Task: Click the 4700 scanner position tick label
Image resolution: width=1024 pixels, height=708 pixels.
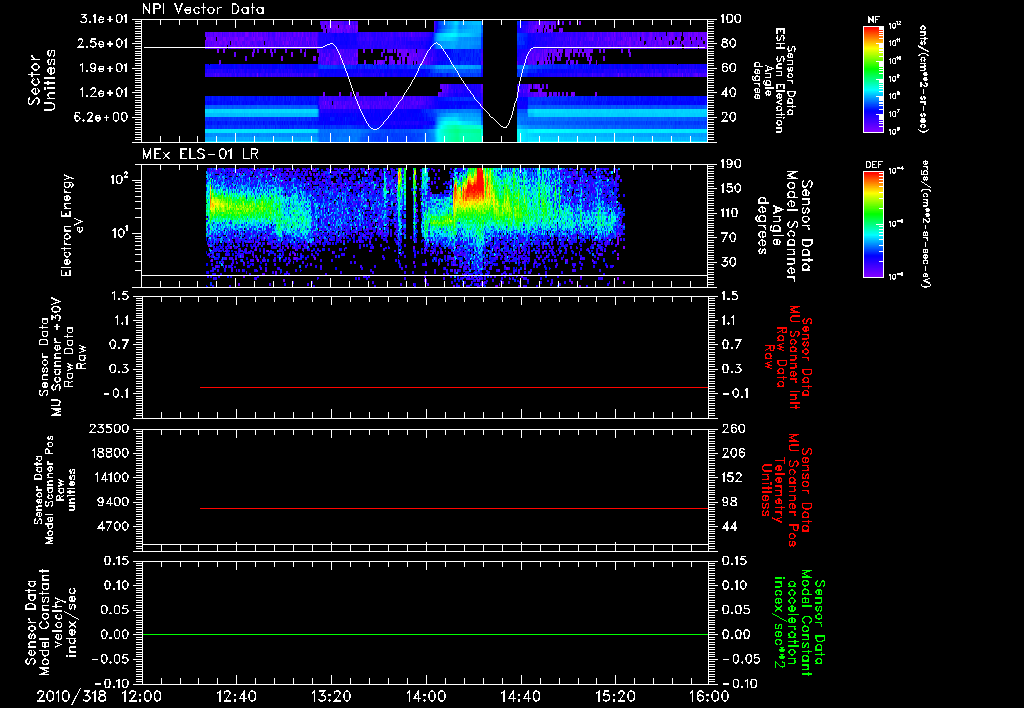Action: pyautogui.click(x=112, y=527)
